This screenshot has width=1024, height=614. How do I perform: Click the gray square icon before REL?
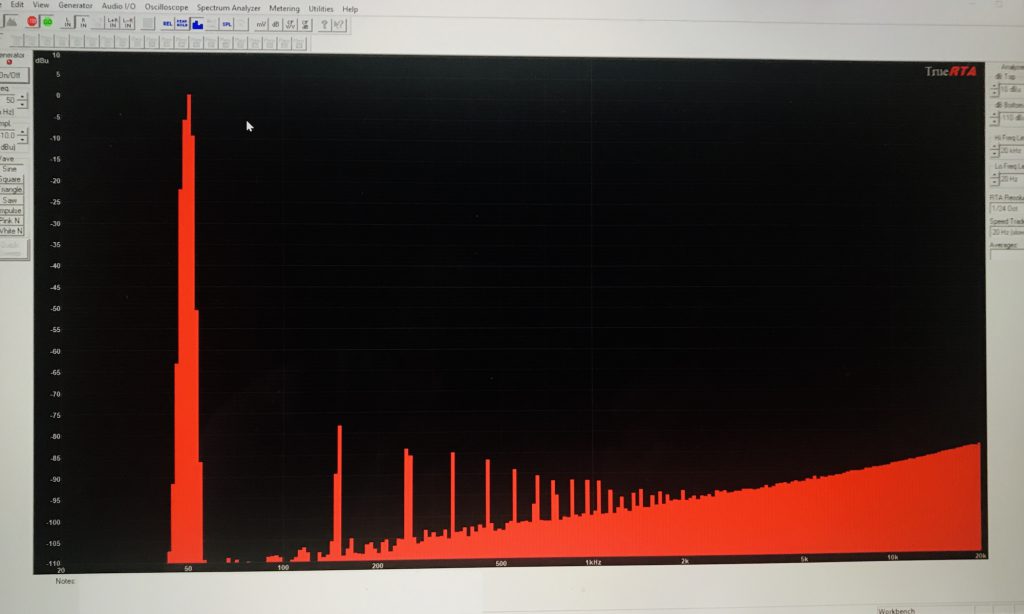(x=148, y=24)
